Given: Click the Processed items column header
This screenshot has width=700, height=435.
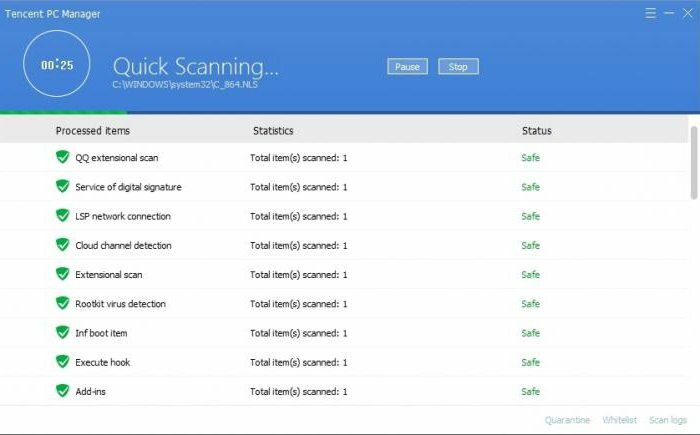Looking at the screenshot, I should (92, 131).
